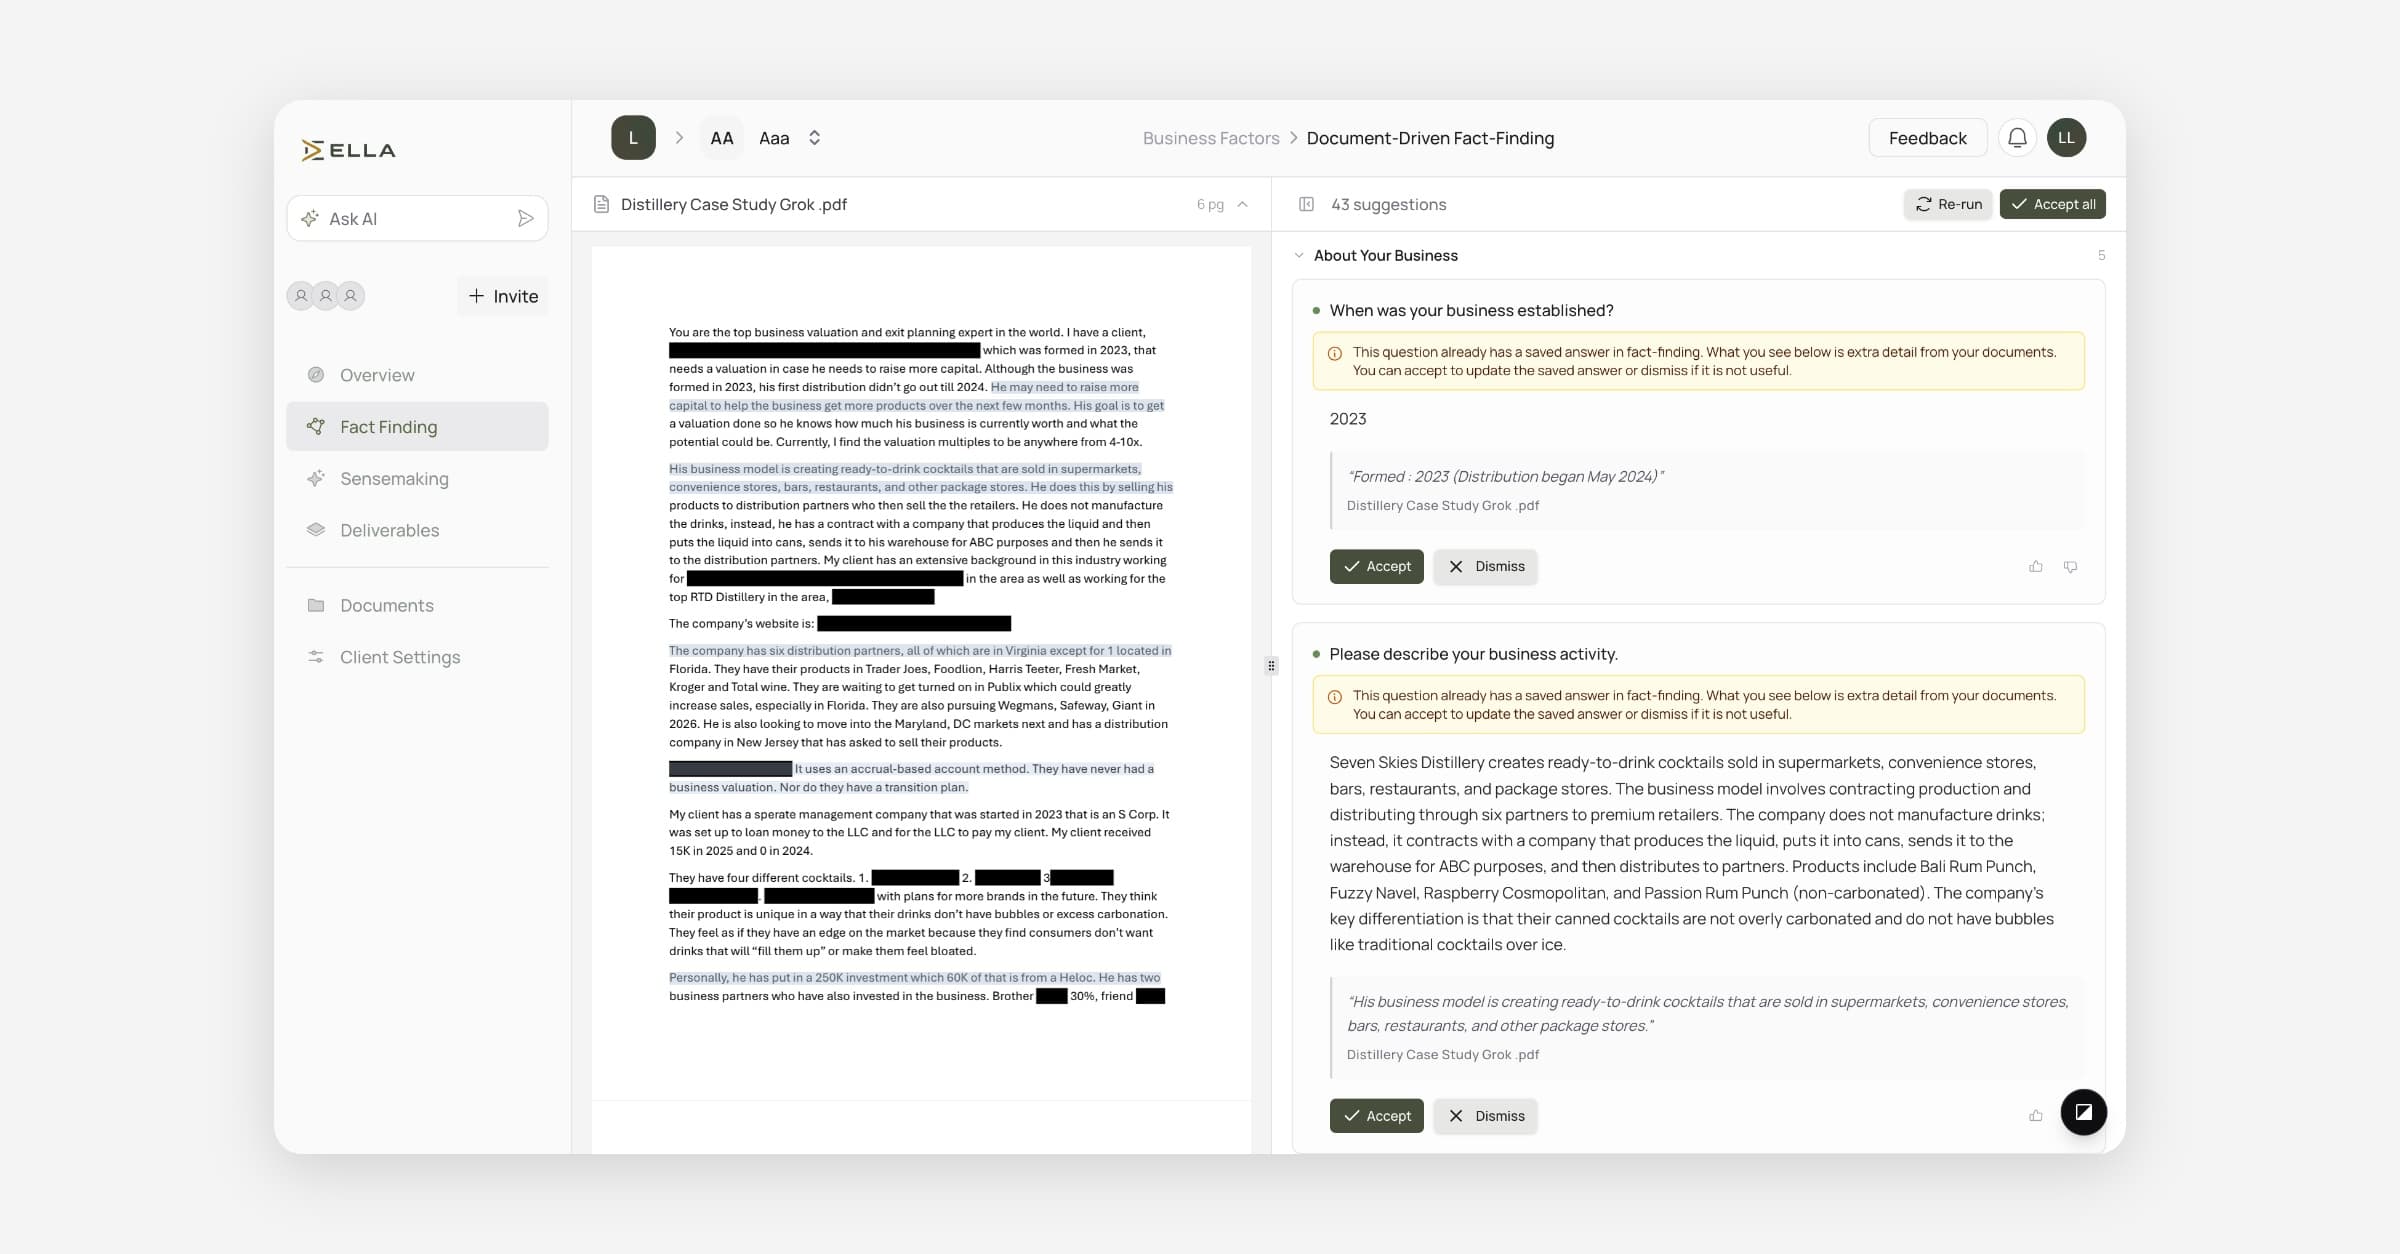The height and width of the screenshot is (1254, 2400).
Task: Open Sensemaking in the sidebar
Action: click(417, 479)
